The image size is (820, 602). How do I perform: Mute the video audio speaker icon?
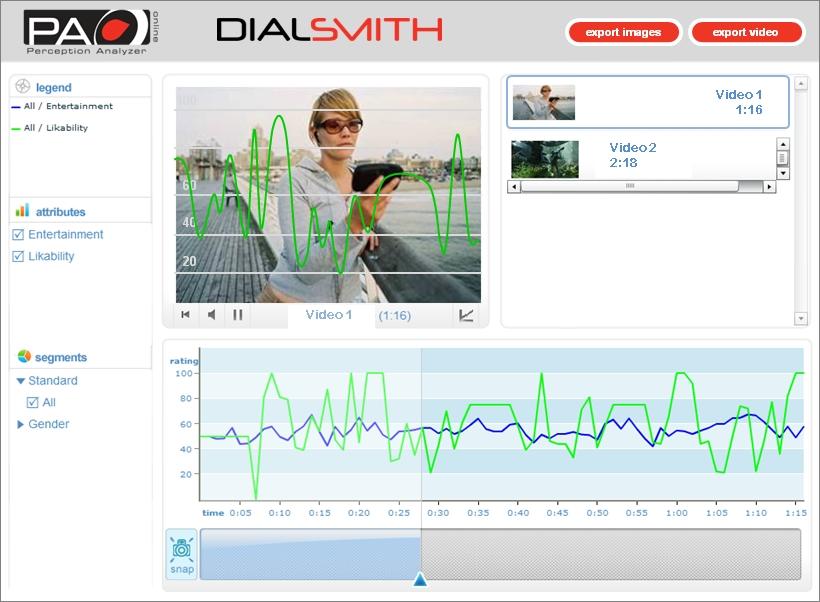(x=211, y=314)
